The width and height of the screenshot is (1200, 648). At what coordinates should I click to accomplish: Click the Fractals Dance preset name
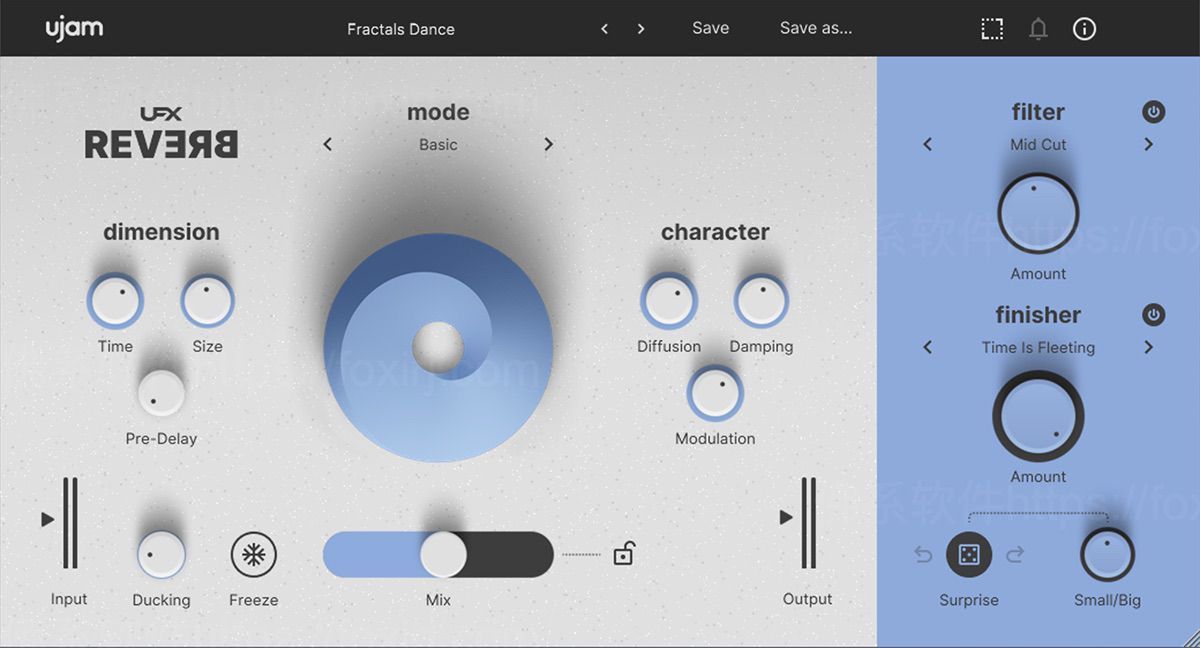click(x=400, y=29)
